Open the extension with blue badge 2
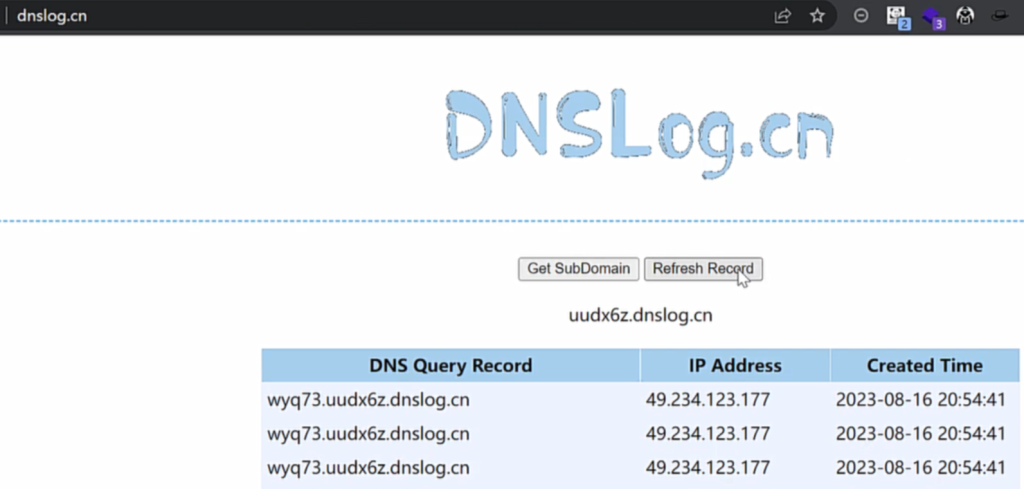Viewport: 1024px width, 489px height. (x=898, y=17)
